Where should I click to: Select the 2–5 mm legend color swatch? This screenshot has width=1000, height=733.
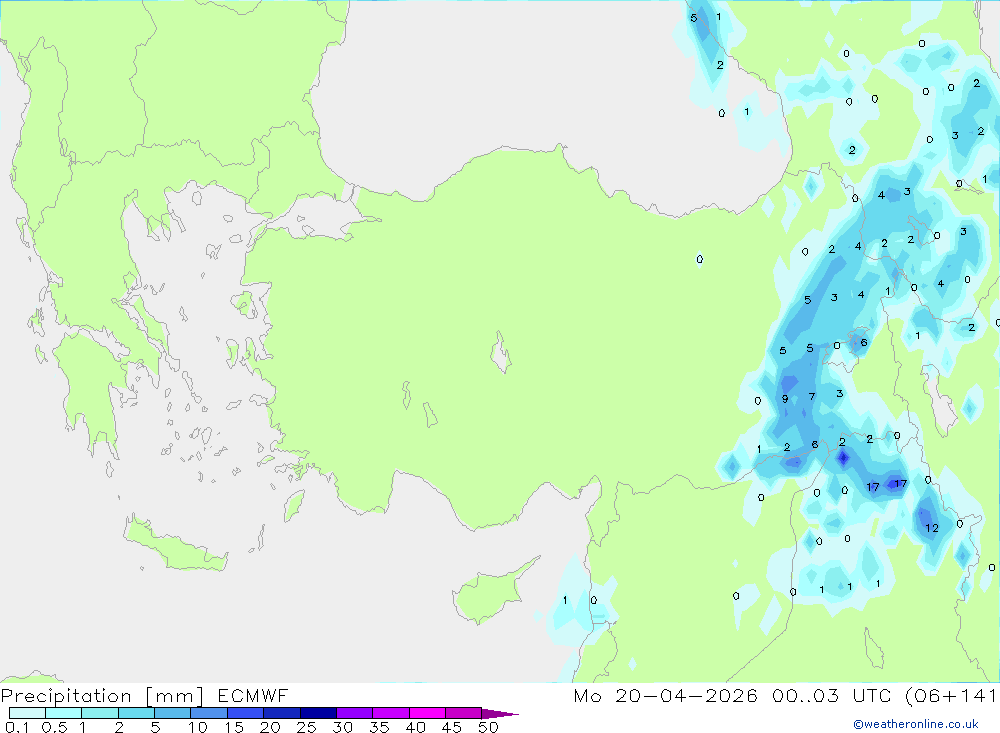[136, 713]
